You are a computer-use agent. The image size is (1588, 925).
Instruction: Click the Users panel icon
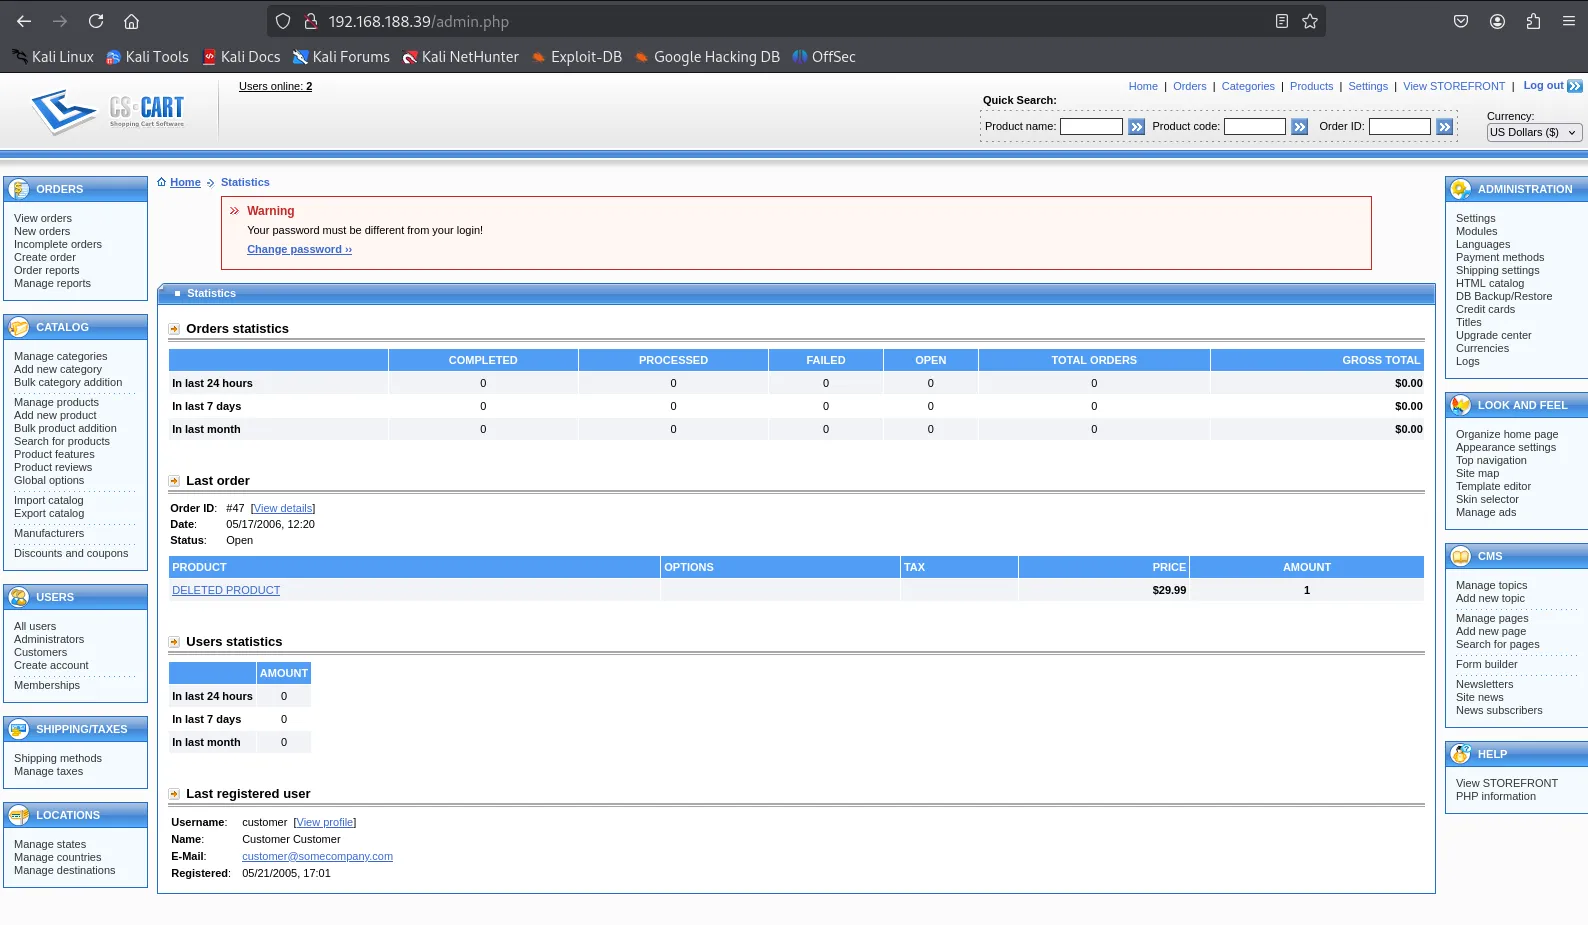point(19,597)
